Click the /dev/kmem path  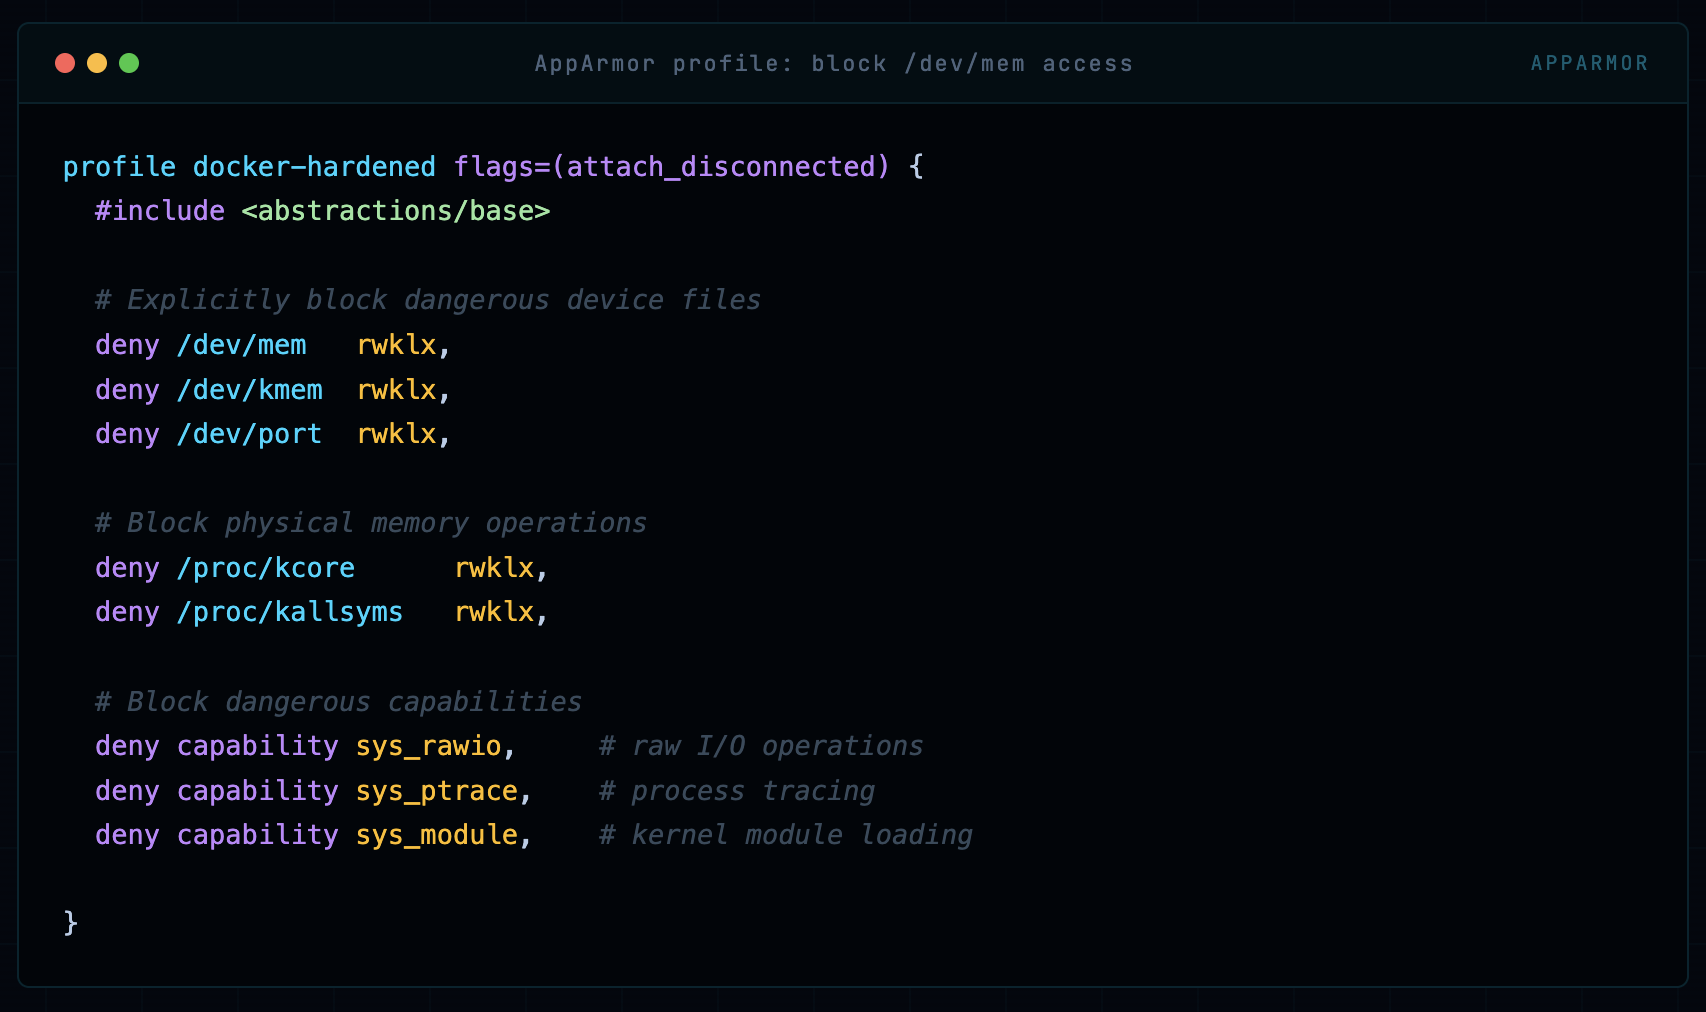tap(249, 390)
